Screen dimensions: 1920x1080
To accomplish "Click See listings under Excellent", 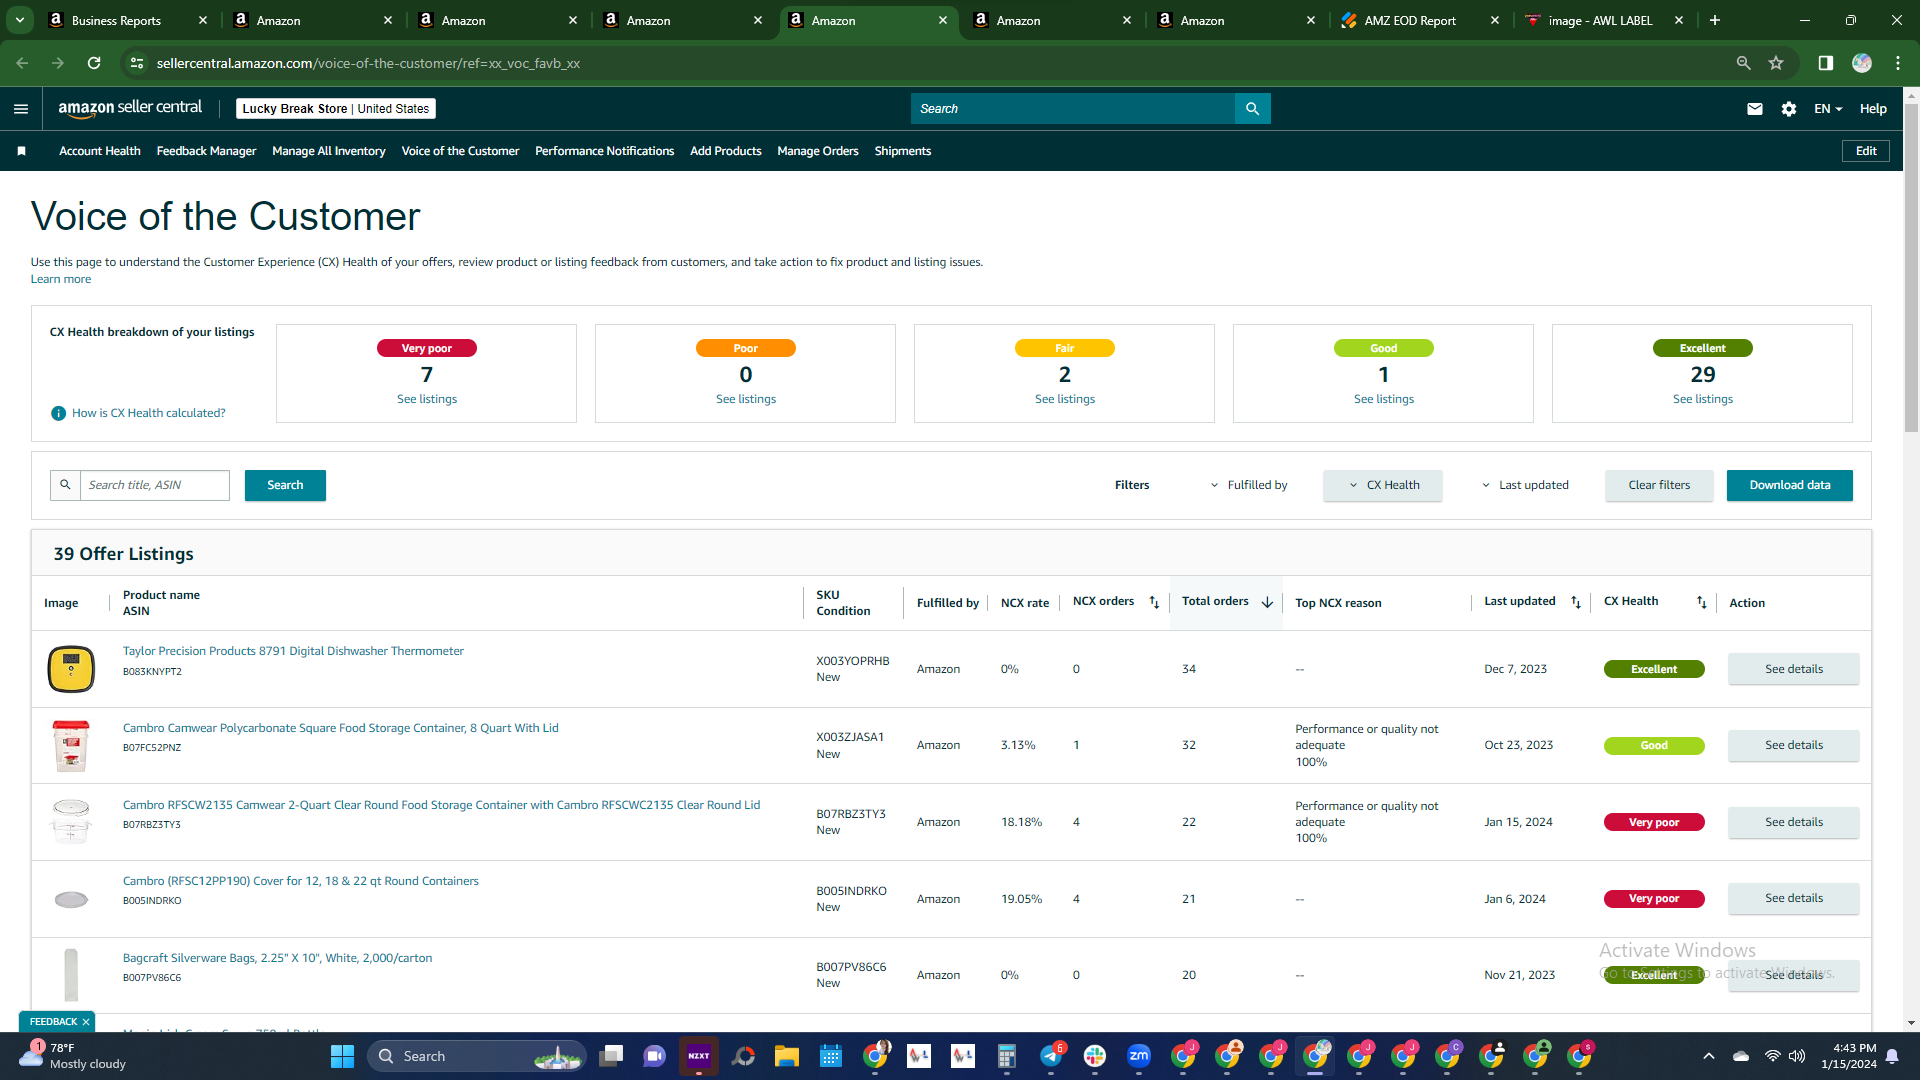I will click(x=1703, y=399).
